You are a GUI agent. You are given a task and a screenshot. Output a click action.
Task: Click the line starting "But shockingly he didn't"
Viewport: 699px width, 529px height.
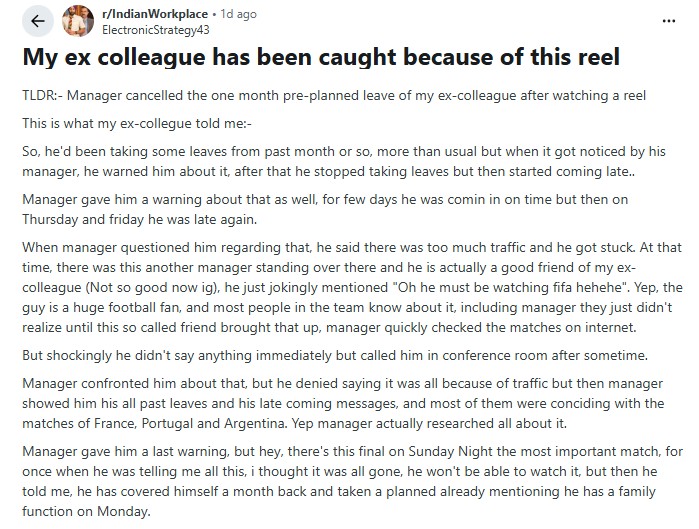[335, 355]
